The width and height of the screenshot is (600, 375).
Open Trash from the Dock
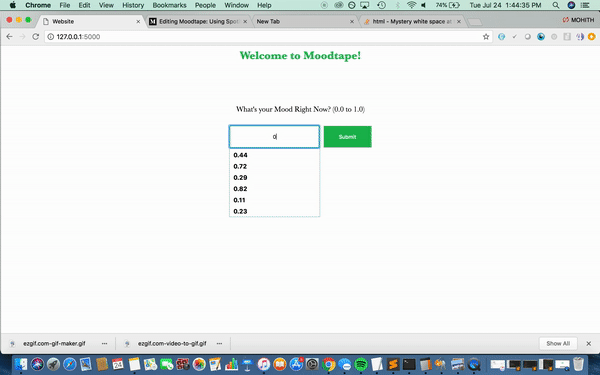(579, 364)
